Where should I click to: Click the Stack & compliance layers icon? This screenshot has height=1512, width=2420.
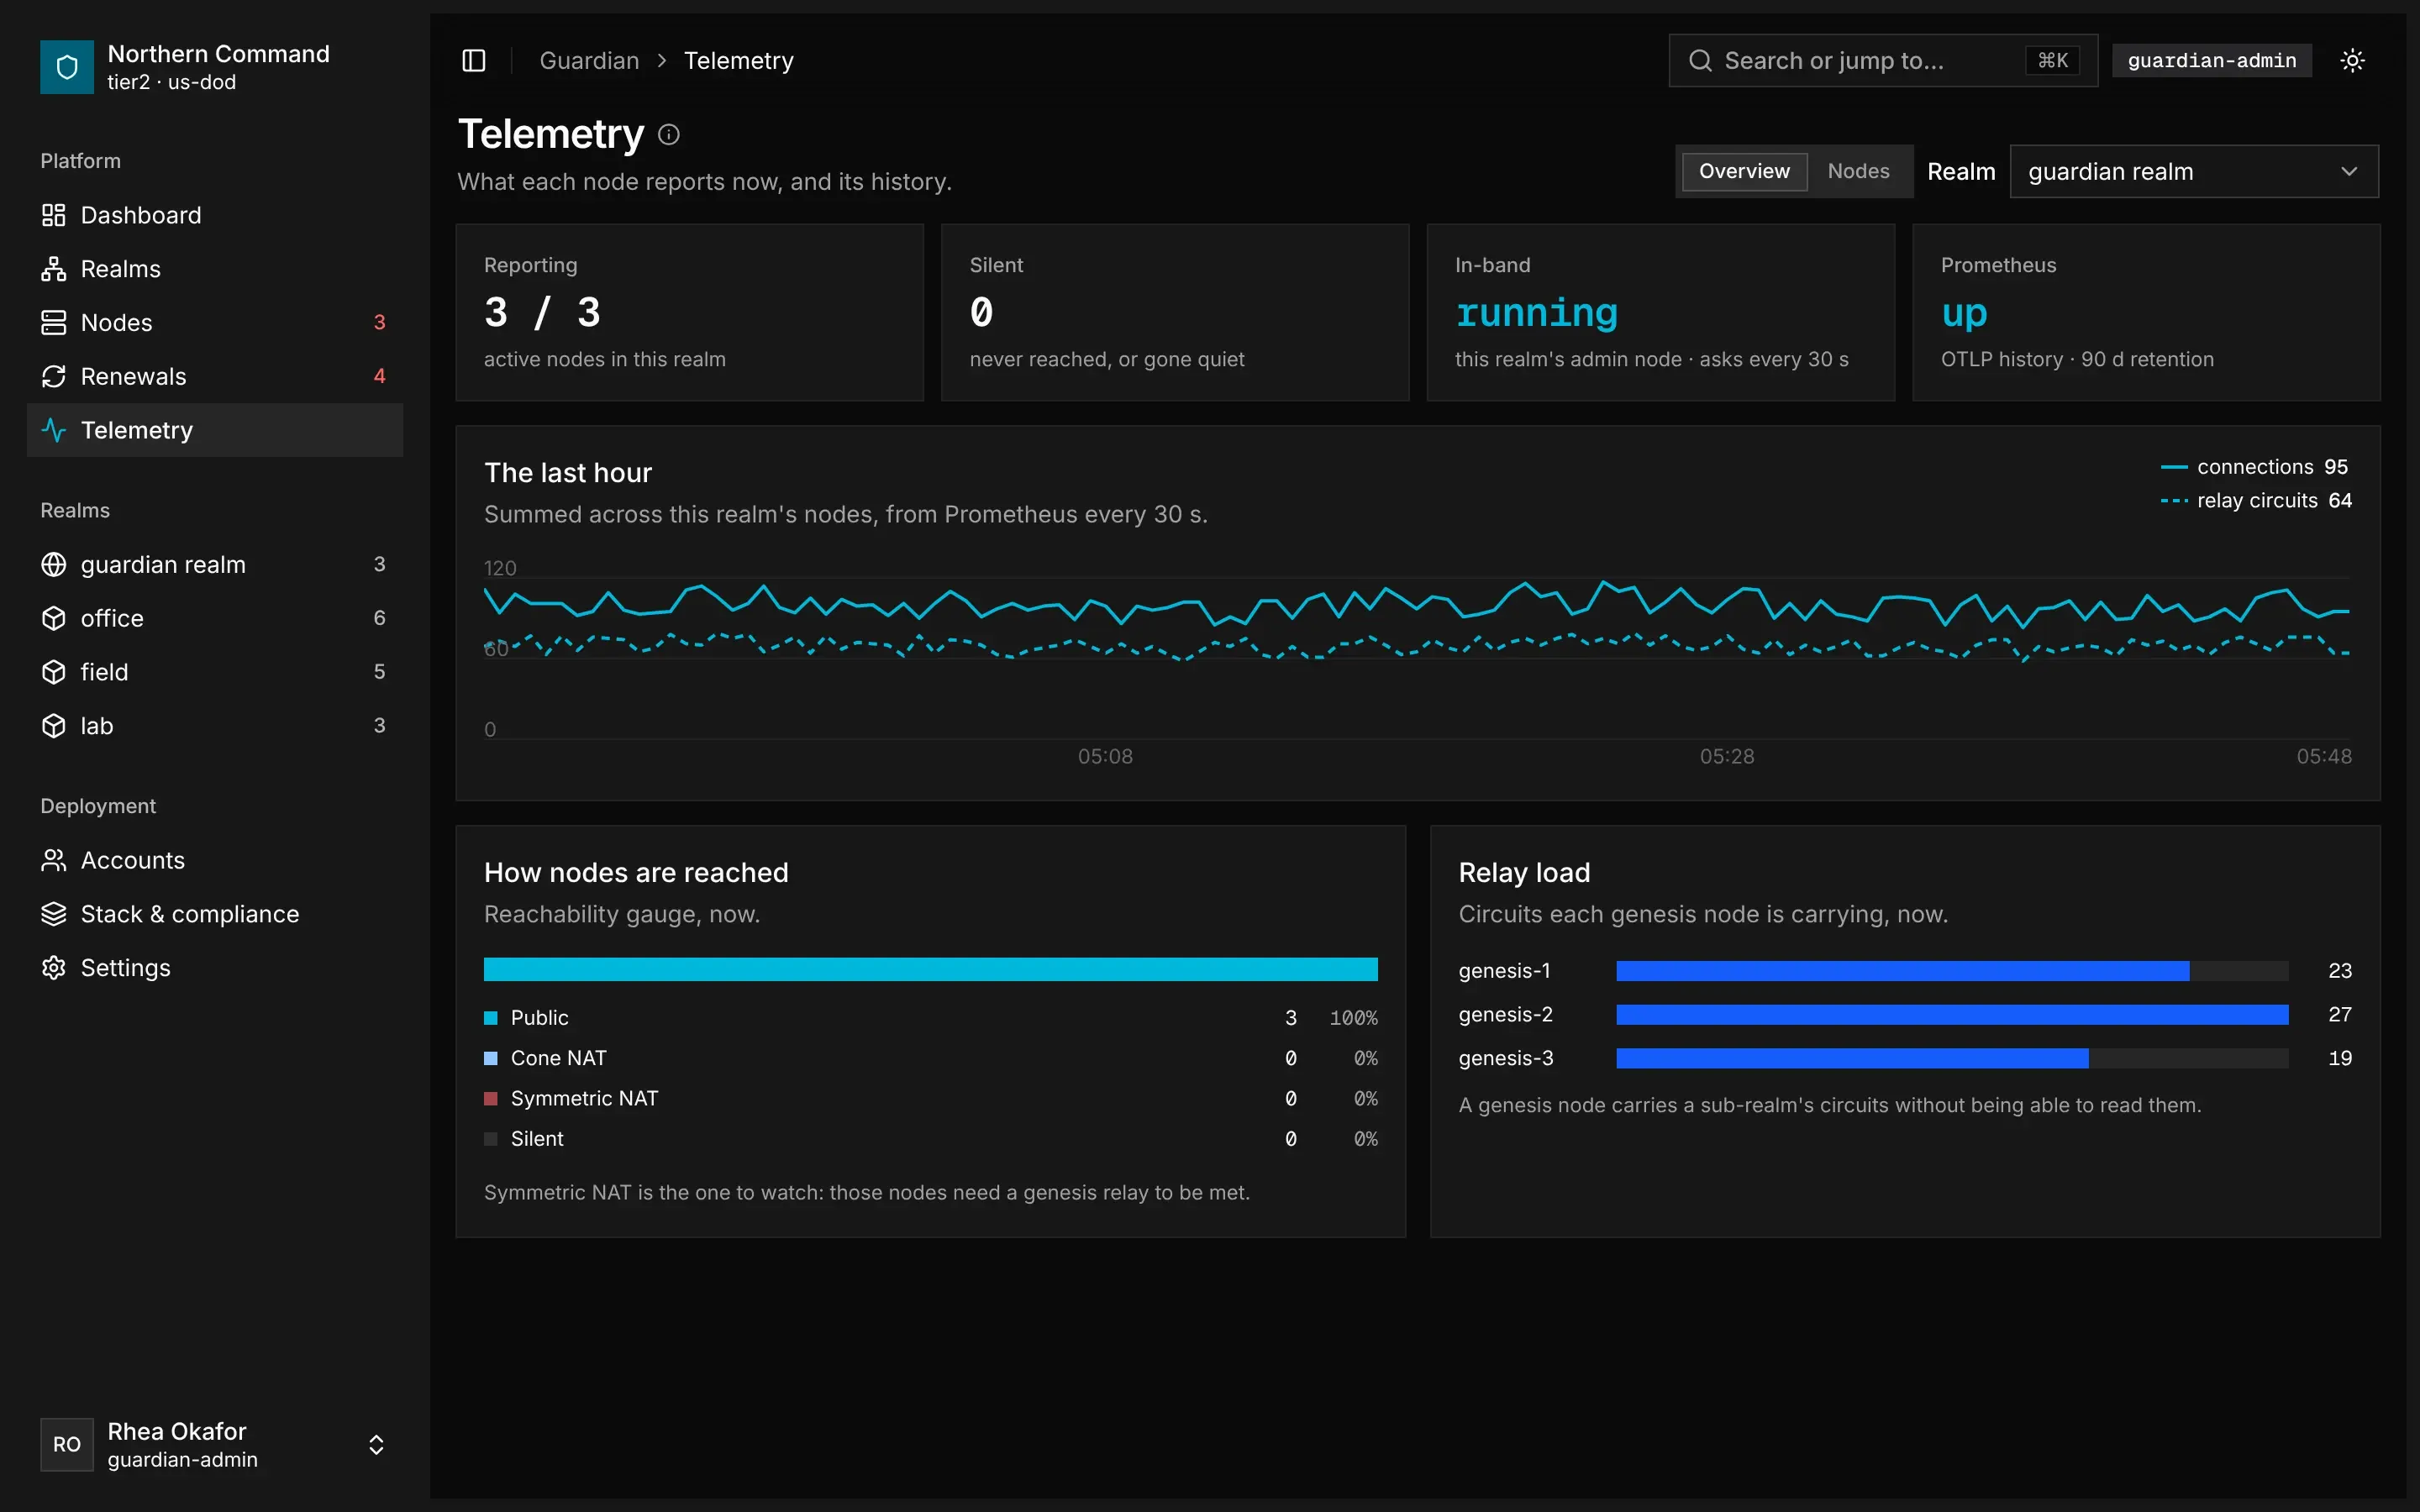pos(54,914)
